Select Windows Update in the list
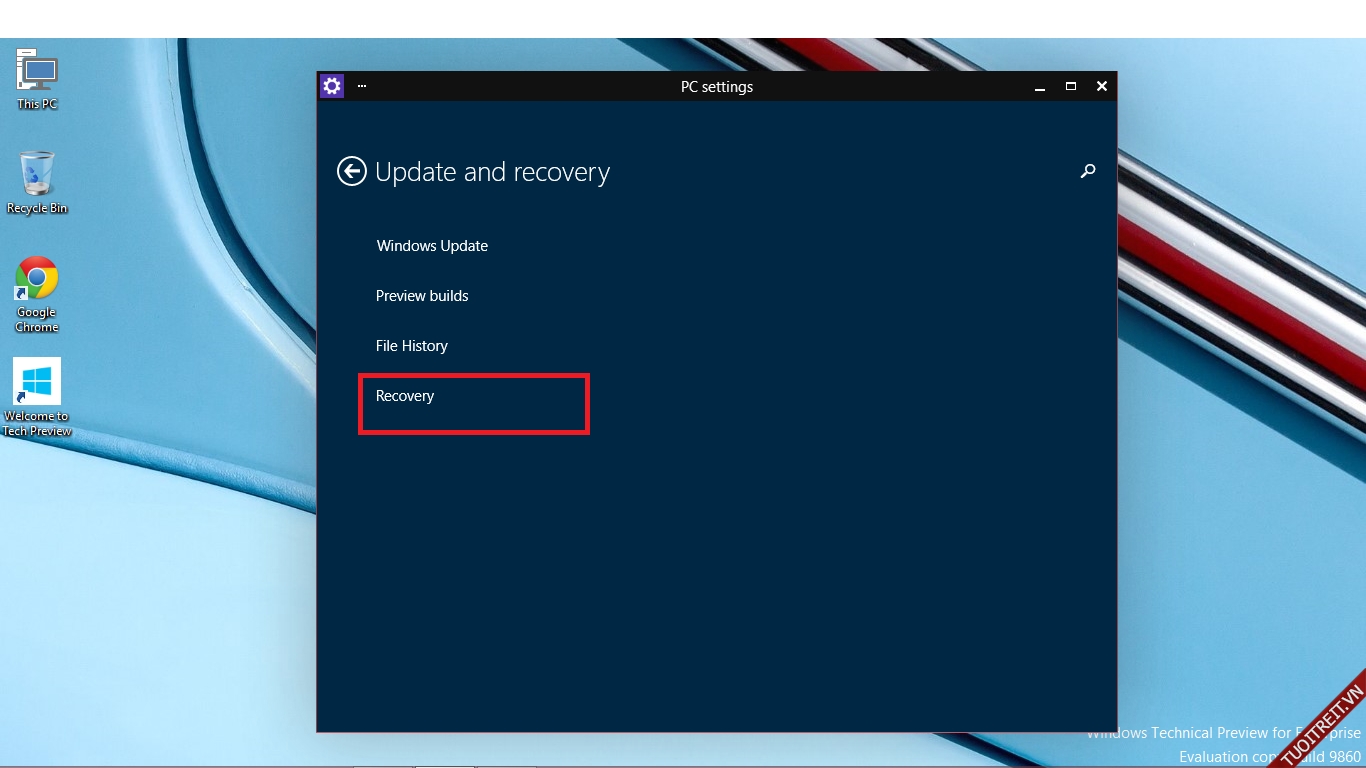The width and height of the screenshot is (1366, 768). point(432,246)
